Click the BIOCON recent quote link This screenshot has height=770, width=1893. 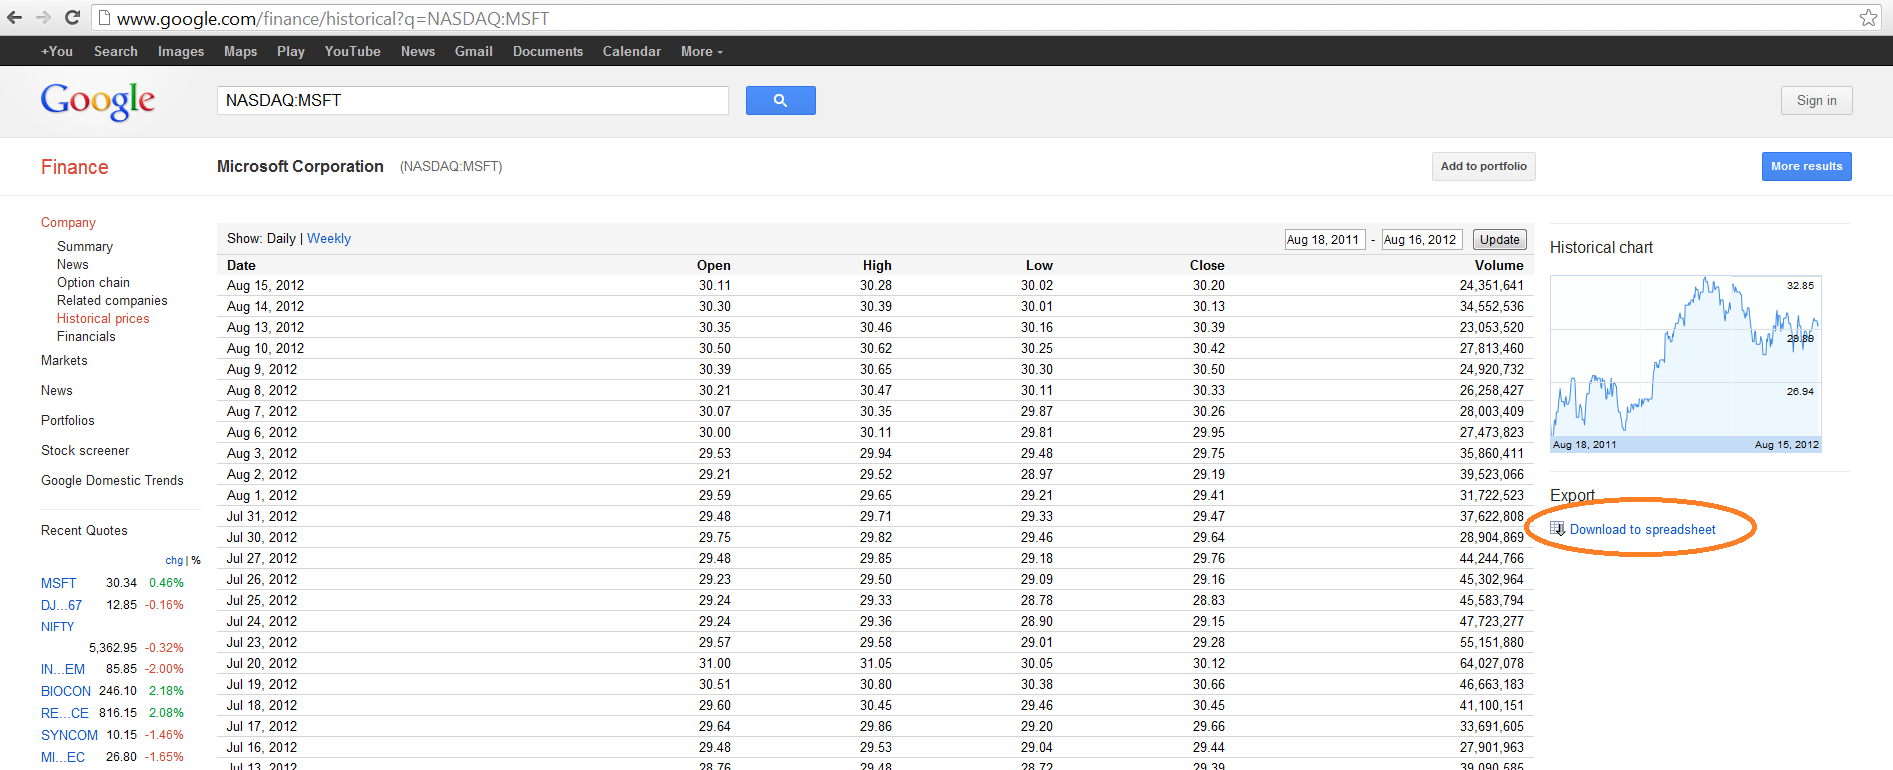(66, 691)
